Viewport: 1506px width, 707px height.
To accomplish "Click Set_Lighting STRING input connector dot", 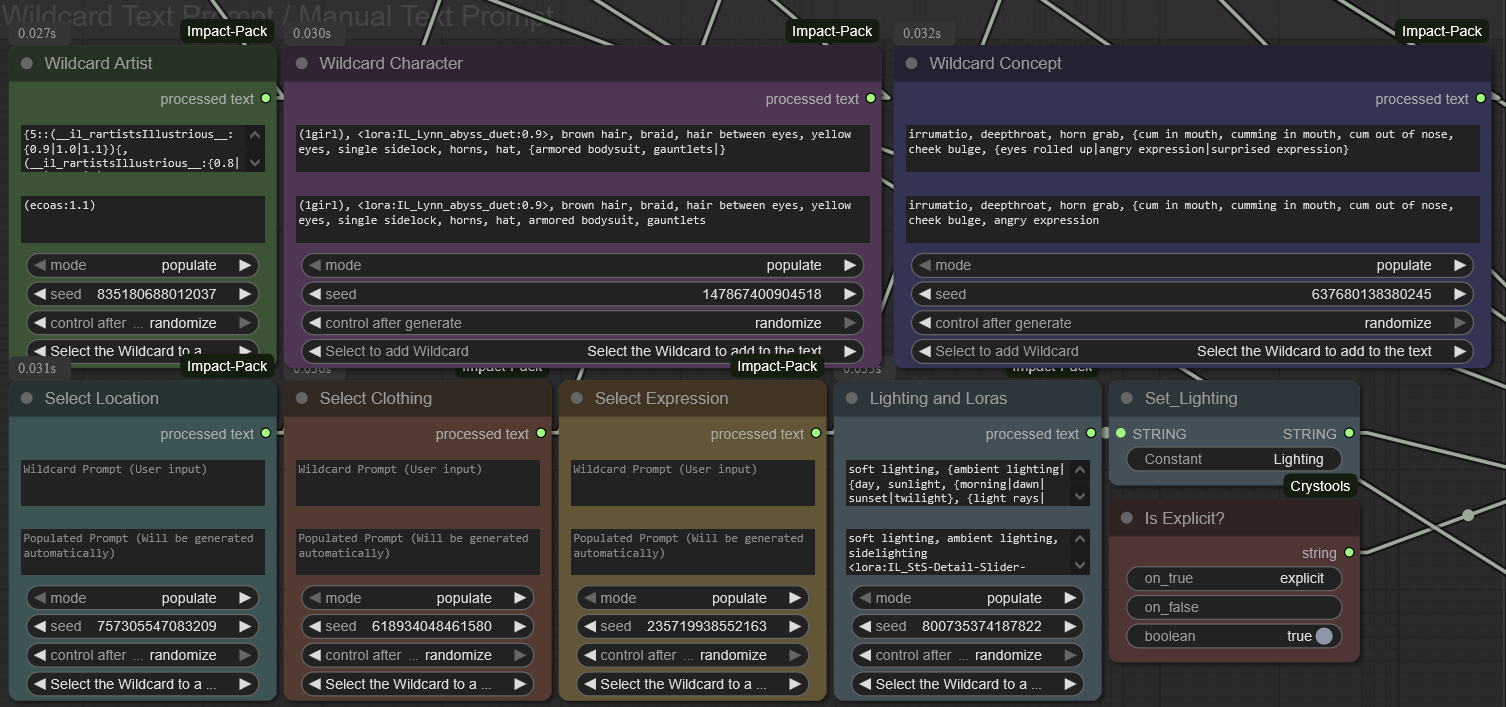I will pyautogui.click(x=1120, y=434).
